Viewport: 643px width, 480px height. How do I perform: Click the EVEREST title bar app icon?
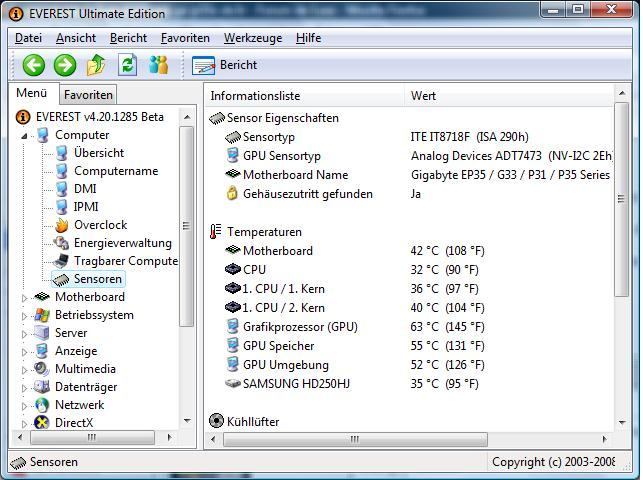tap(16, 14)
